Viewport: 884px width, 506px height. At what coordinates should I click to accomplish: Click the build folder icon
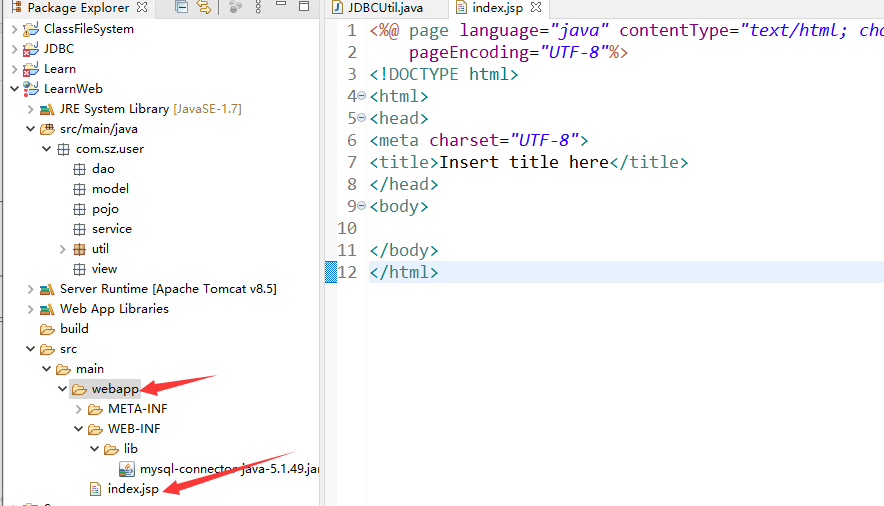click(47, 329)
